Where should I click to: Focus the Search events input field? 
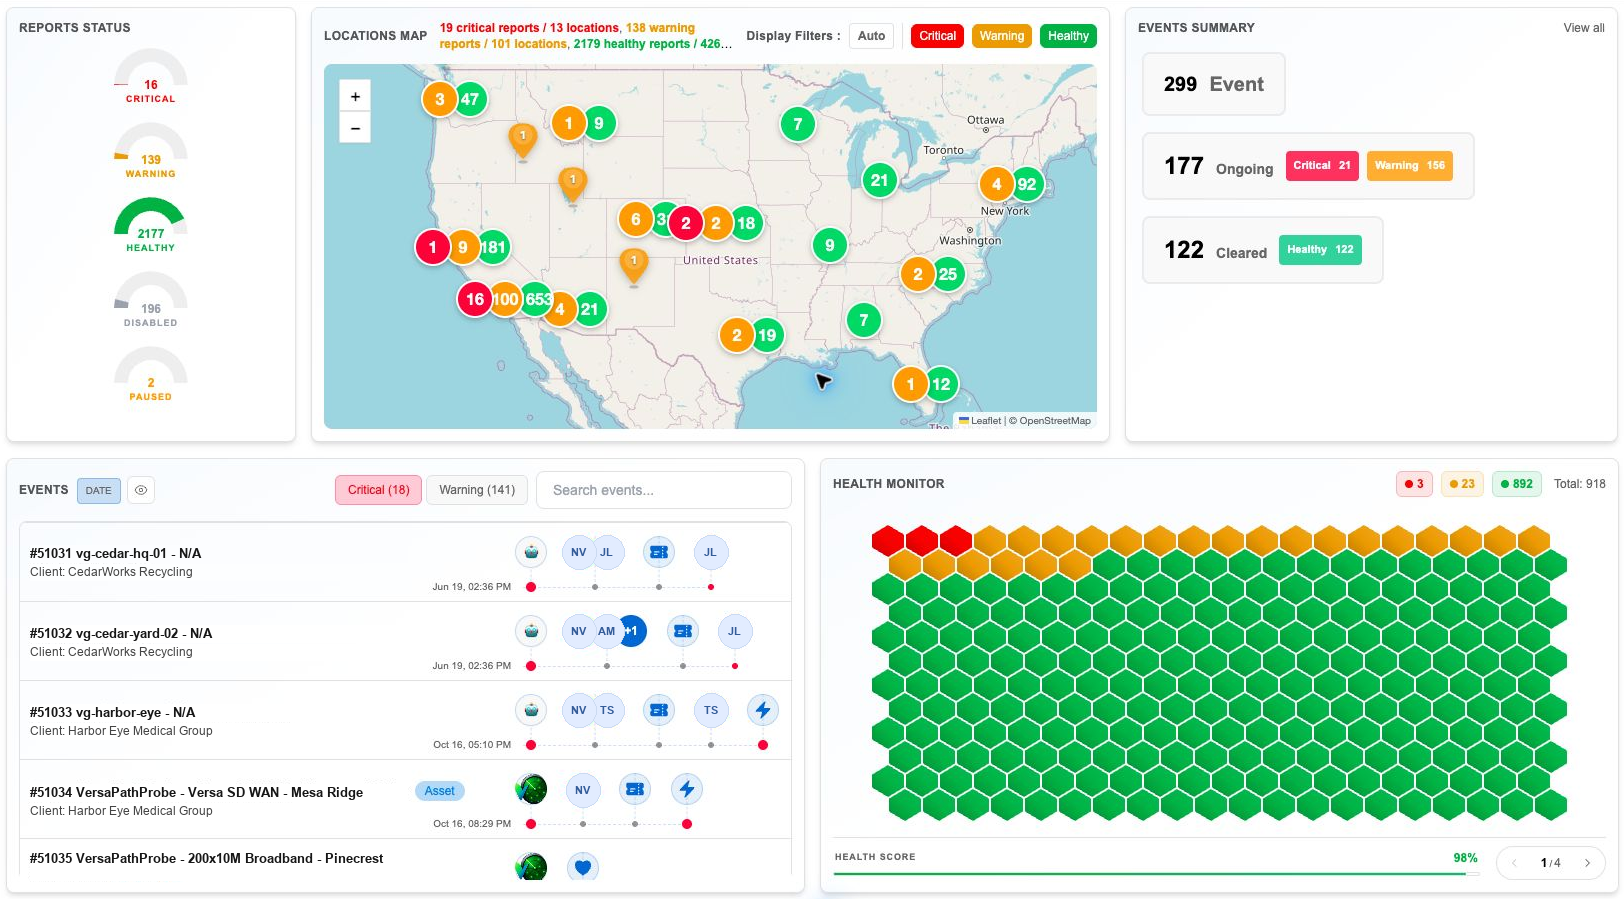pos(664,490)
